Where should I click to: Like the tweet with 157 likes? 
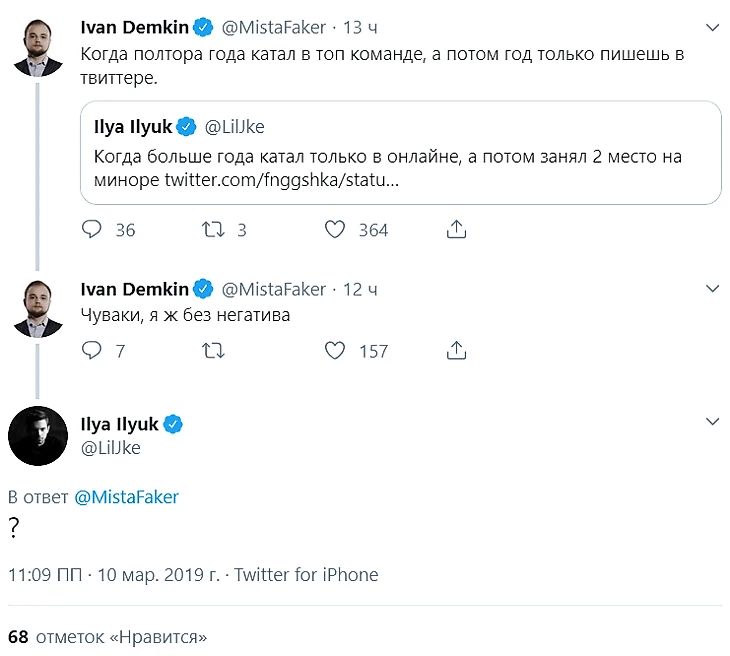(x=336, y=351)
